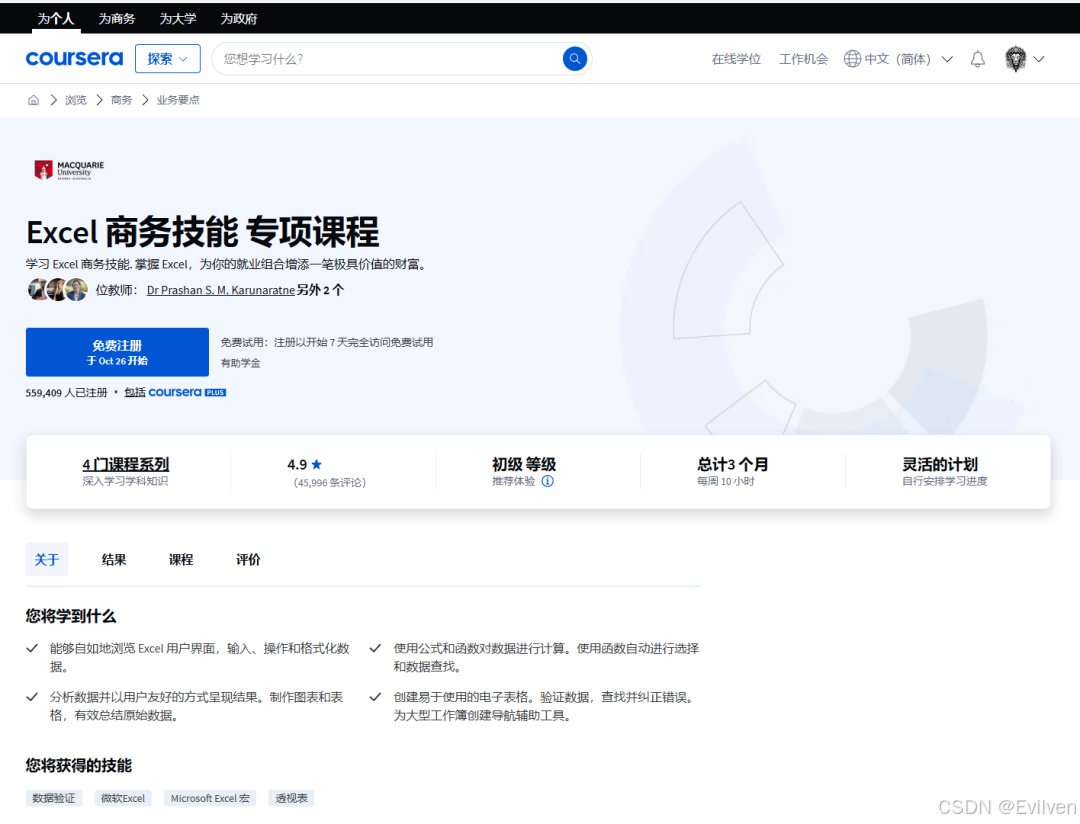Screen dimensions: 1080x824
Task: Click the globe language icon
Action: tap(852, 59)
